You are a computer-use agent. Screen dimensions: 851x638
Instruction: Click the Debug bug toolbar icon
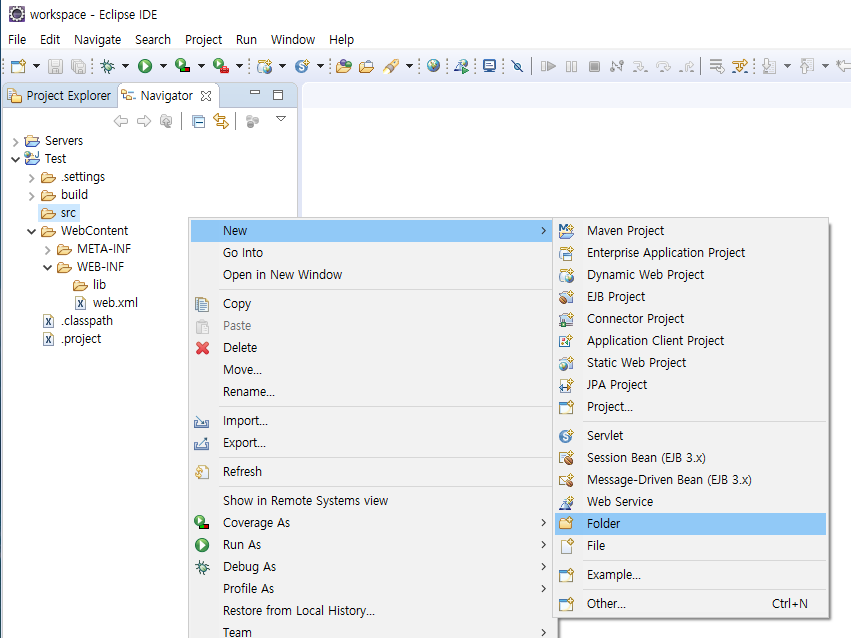point(107,66)
